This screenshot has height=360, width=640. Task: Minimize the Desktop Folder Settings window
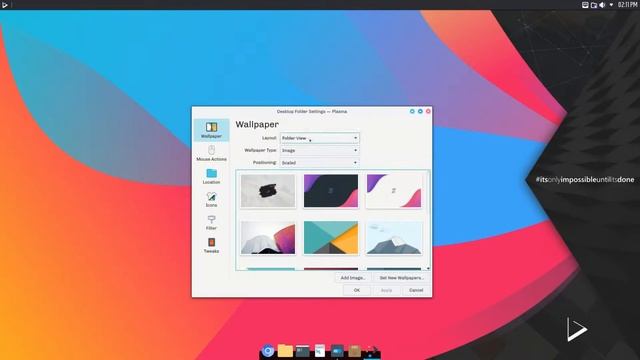pyautogui.click(x=412, y=111)
